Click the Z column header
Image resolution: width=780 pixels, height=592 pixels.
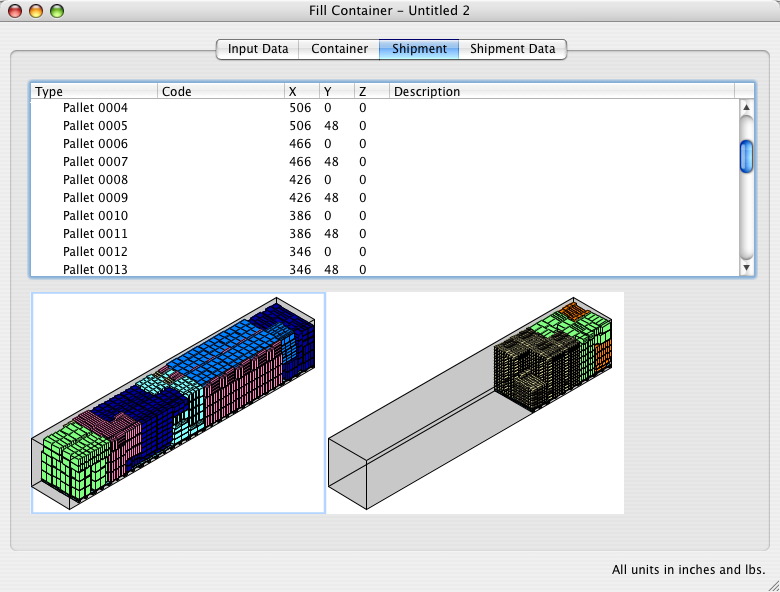pyautogui.click(x=372, y=92)
